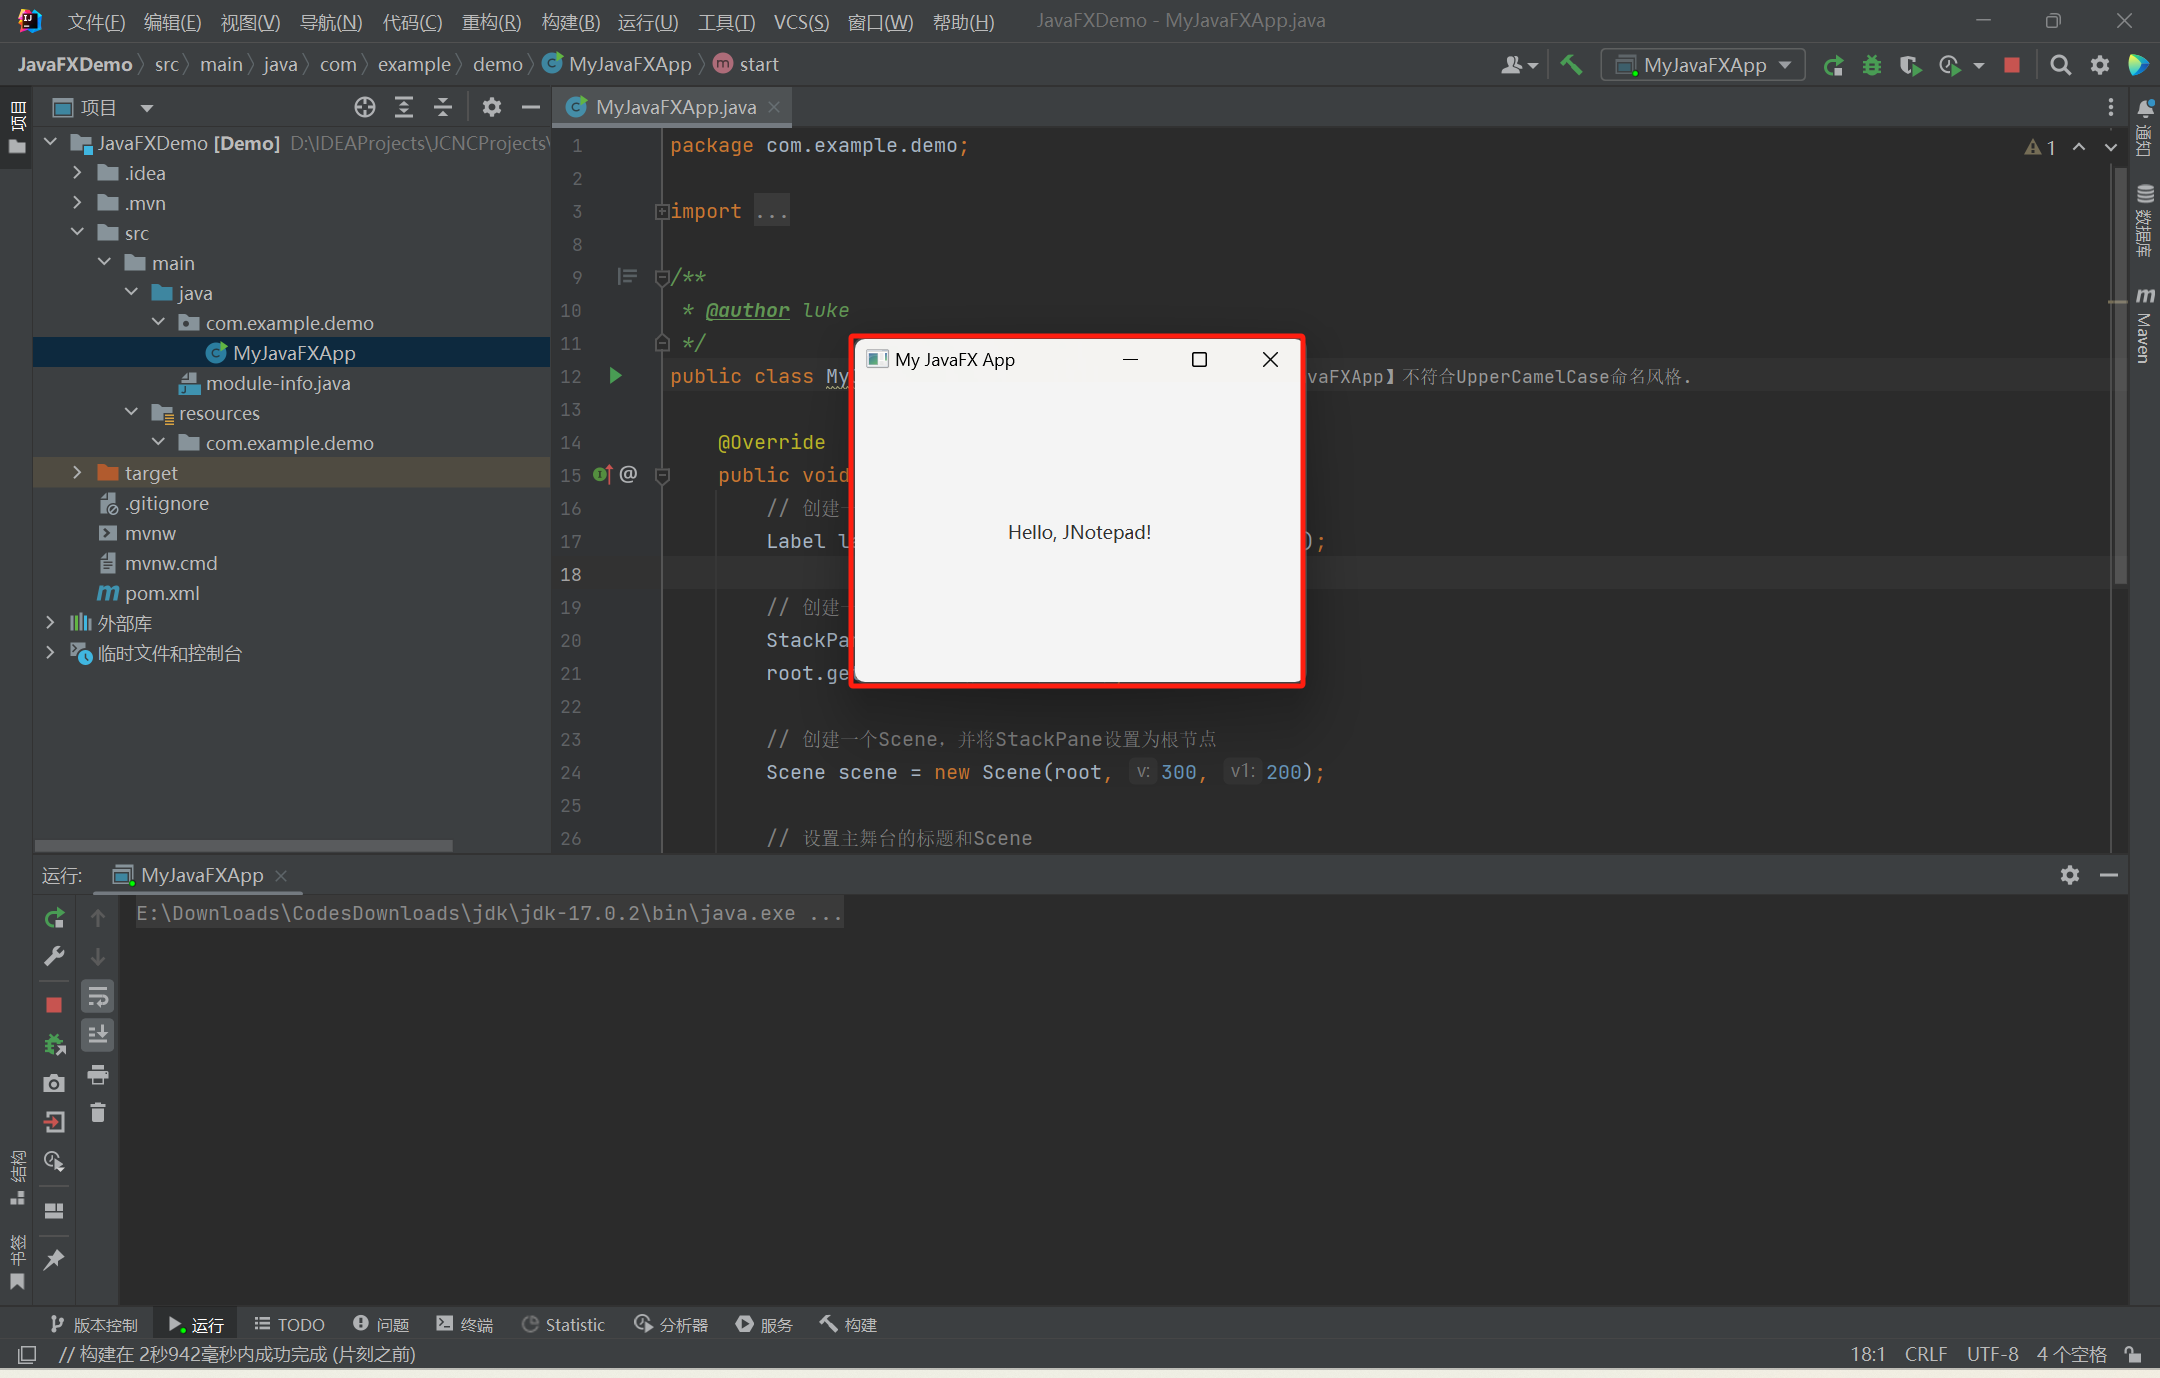Click Rerun MyJavaFXApp icon in run panel
The width and height of the screenshot is (2160, 1378).
pyautogui.click(x=55, y=918)
